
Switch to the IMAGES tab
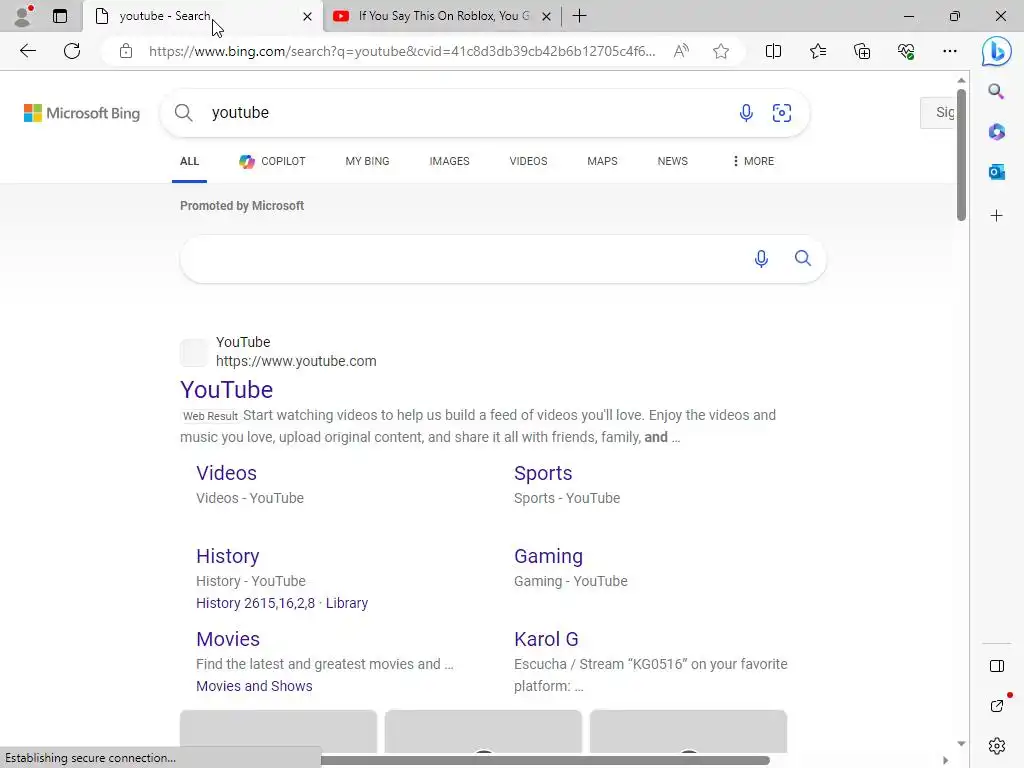(x=449, y=161)
